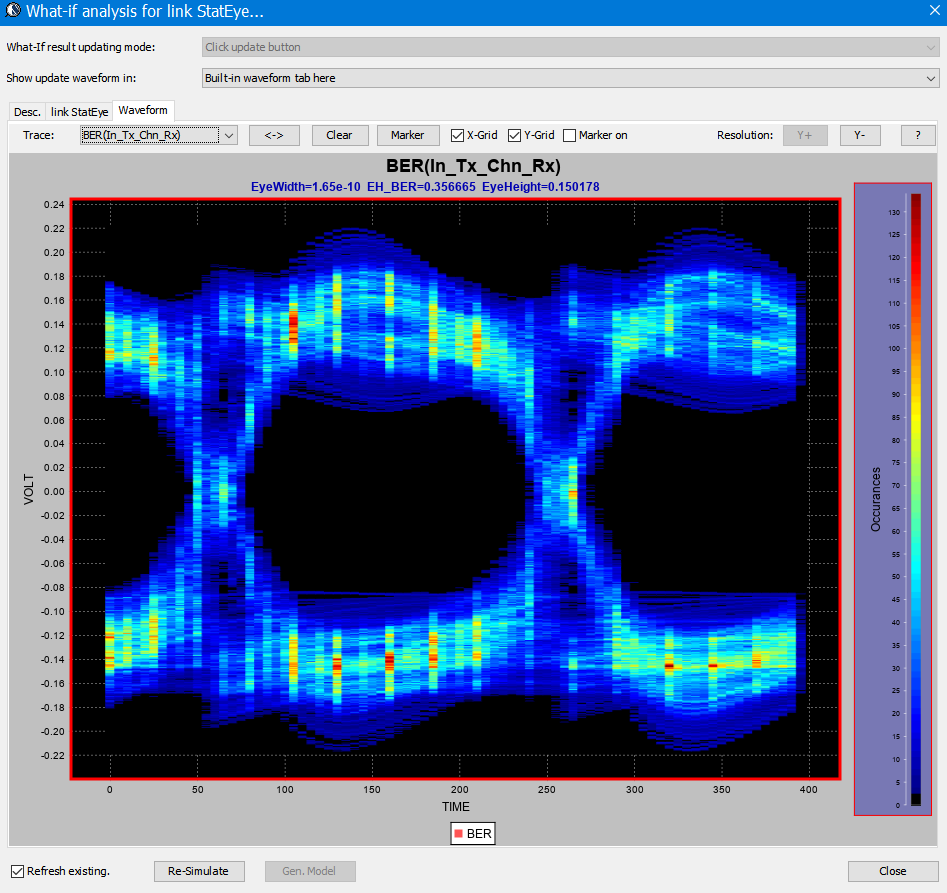Disable the Y-Grid checkbox
The height and width of the screenshot is (893, 947).
(515, 135)
